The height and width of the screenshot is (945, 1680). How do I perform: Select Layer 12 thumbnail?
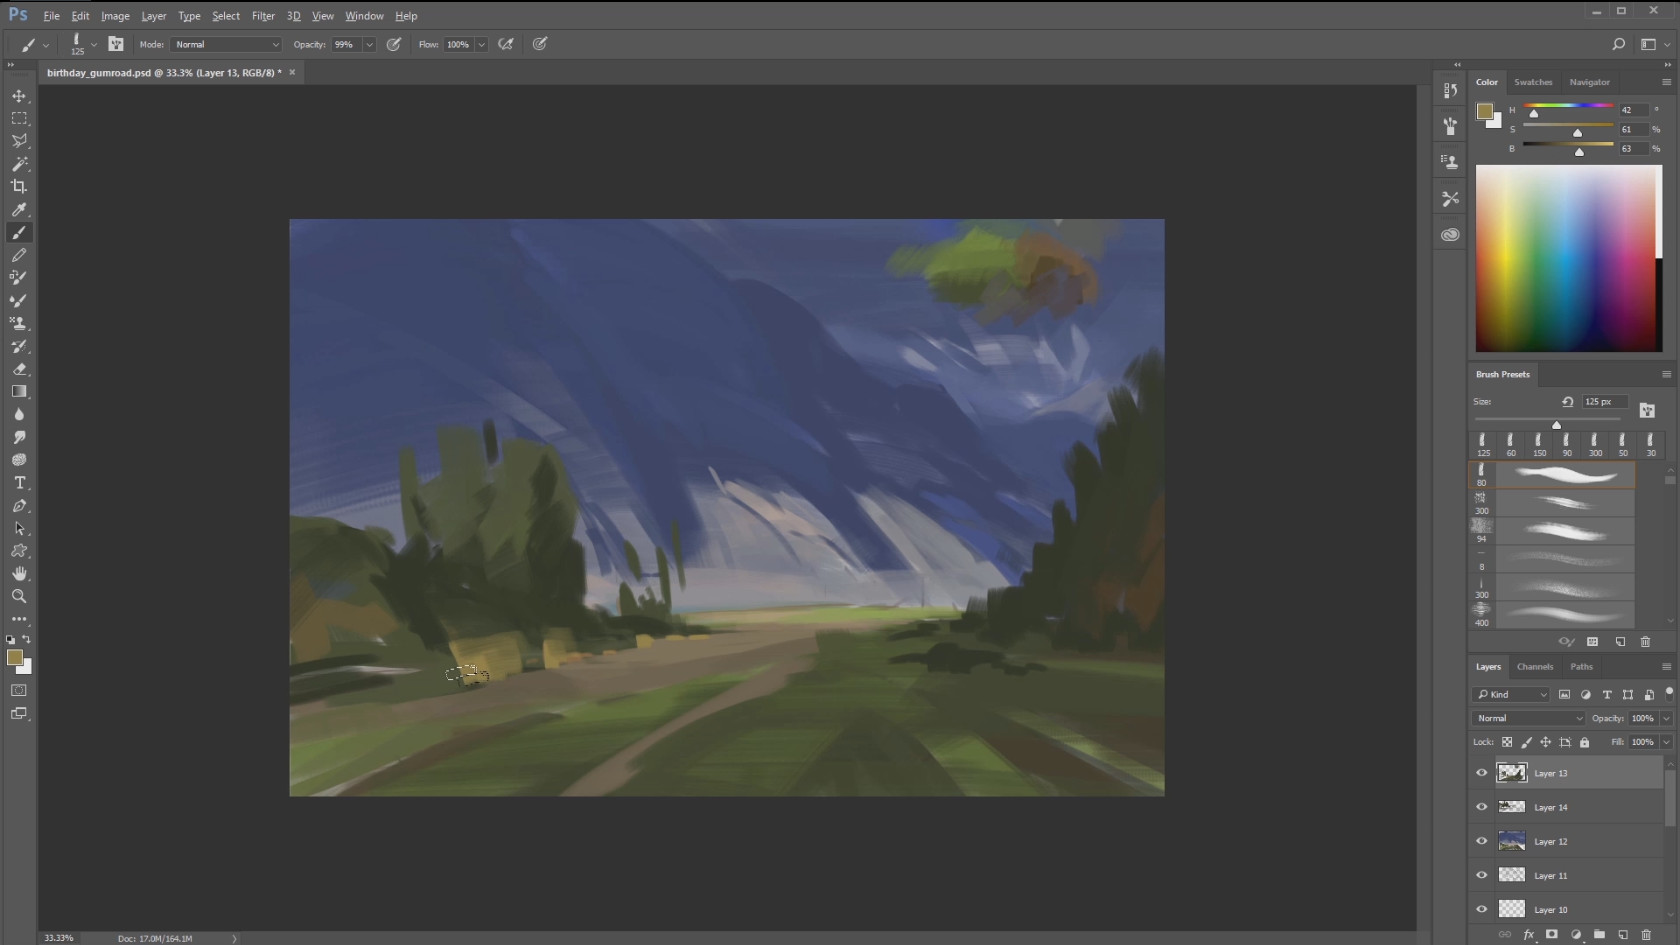pyautogui.click(x=1512, y=841)
